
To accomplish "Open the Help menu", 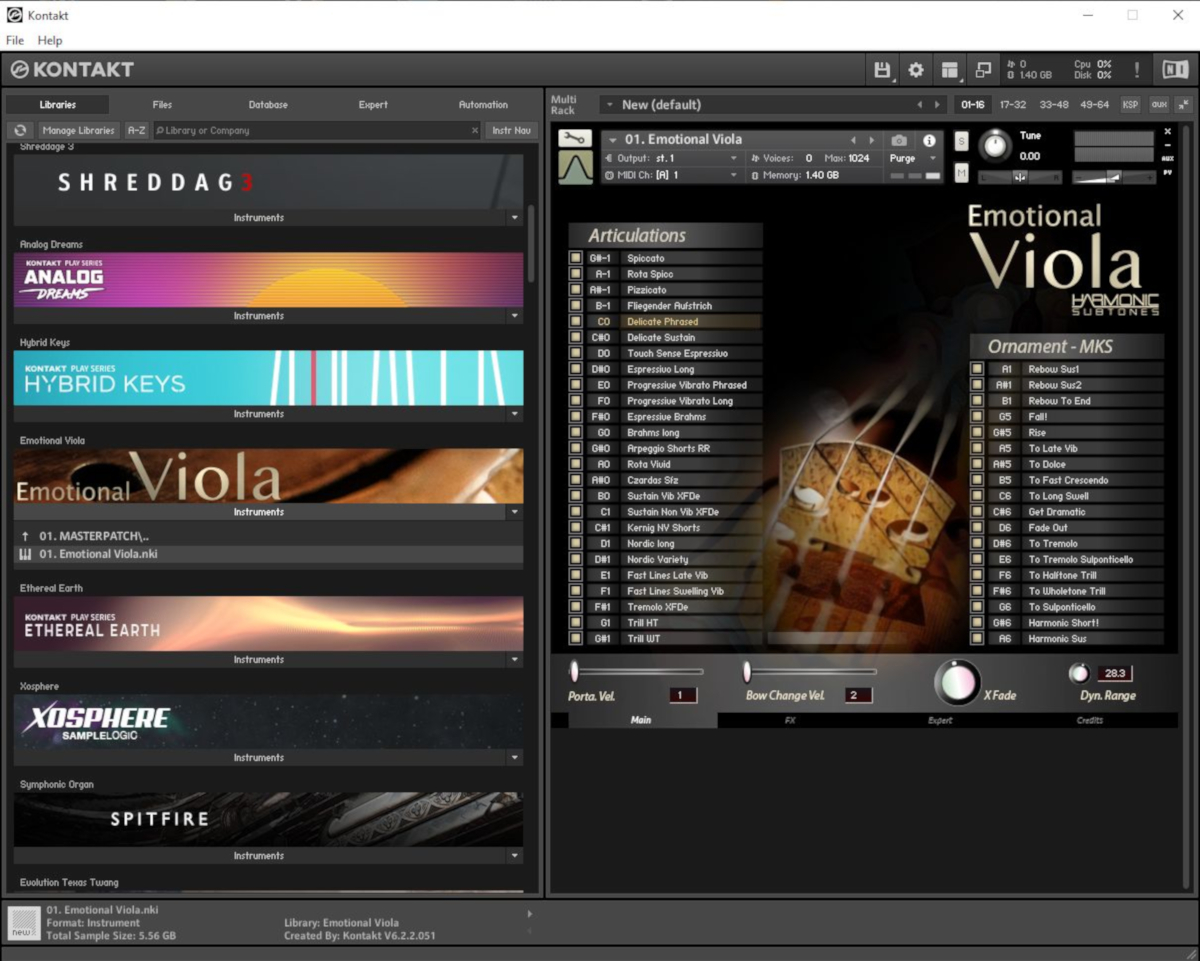I will 50,41.
